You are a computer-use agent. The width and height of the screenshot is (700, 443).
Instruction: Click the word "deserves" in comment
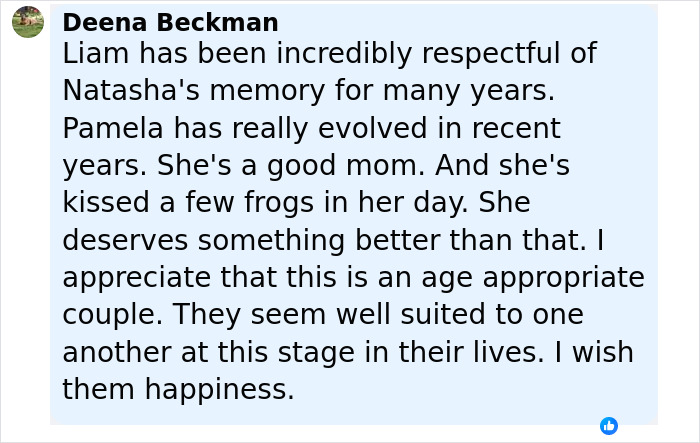125,240
